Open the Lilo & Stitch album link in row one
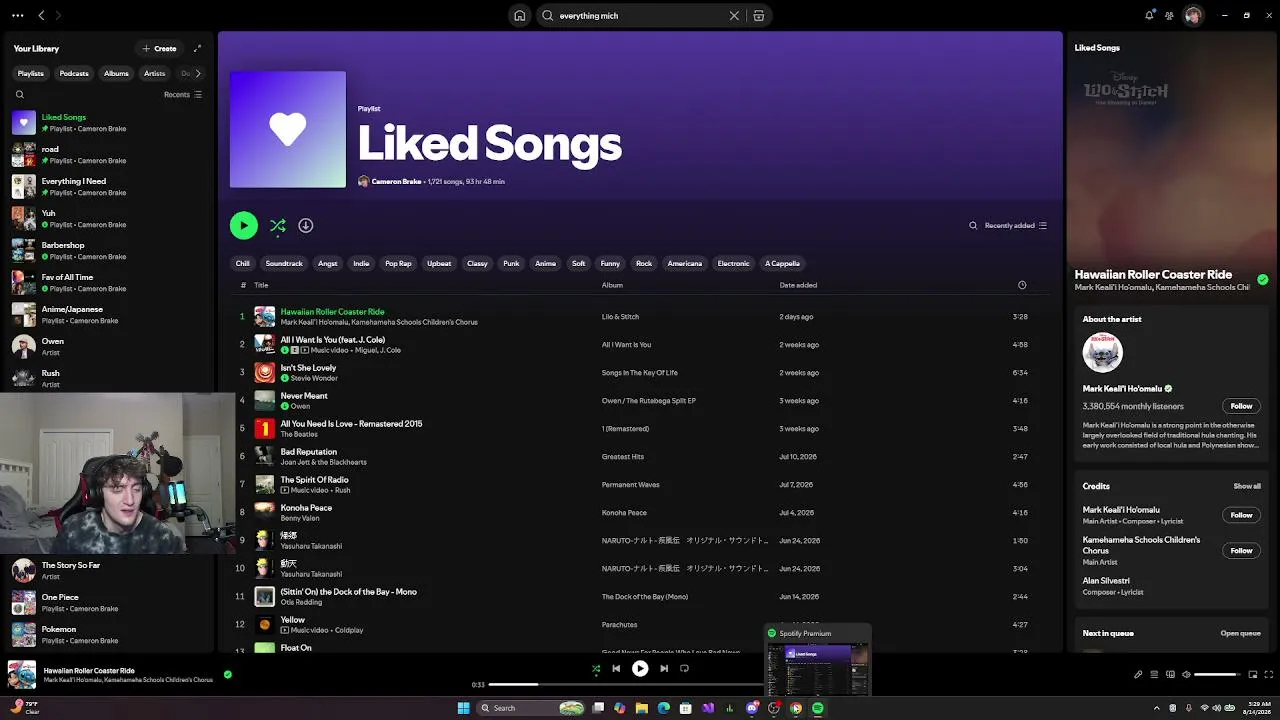 tap(620, 317)
